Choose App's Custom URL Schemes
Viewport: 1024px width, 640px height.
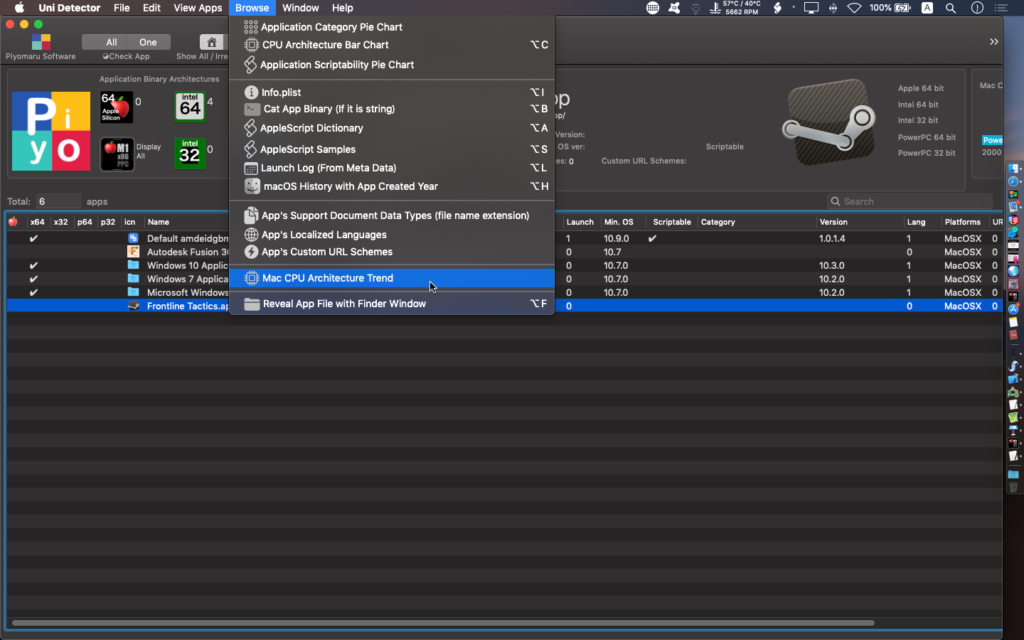[x=392, y=251]
